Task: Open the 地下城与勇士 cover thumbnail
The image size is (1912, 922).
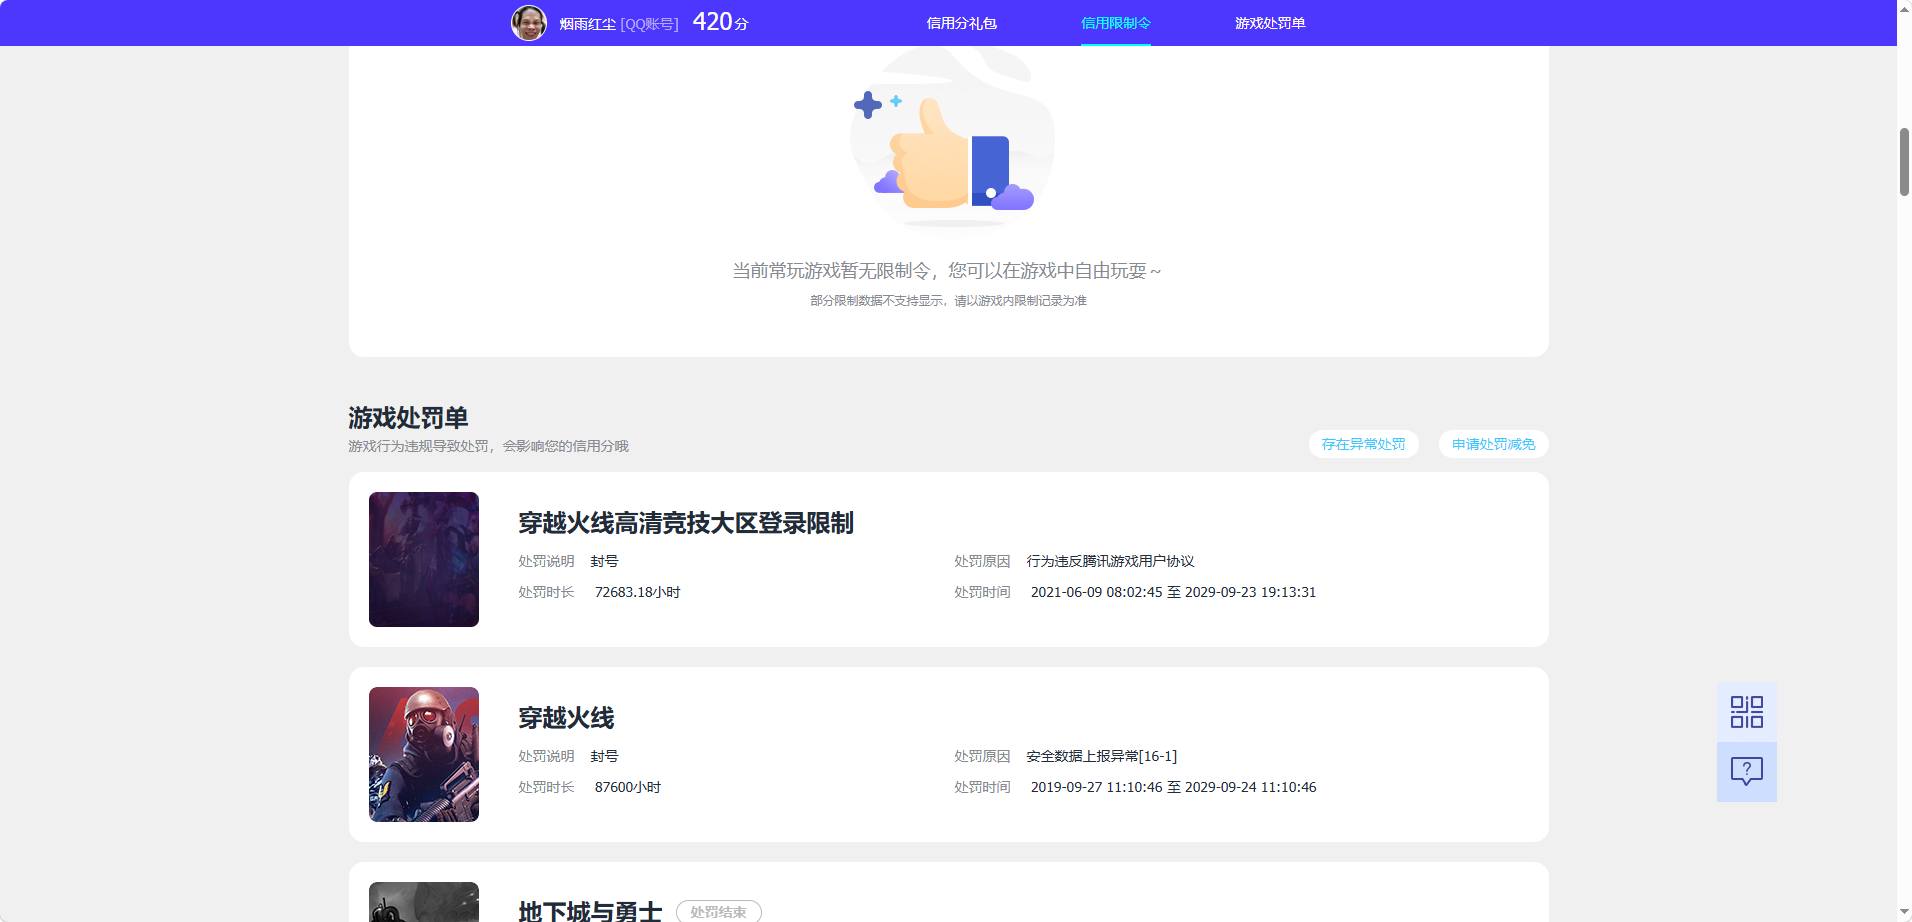Action: click(424, 902)
